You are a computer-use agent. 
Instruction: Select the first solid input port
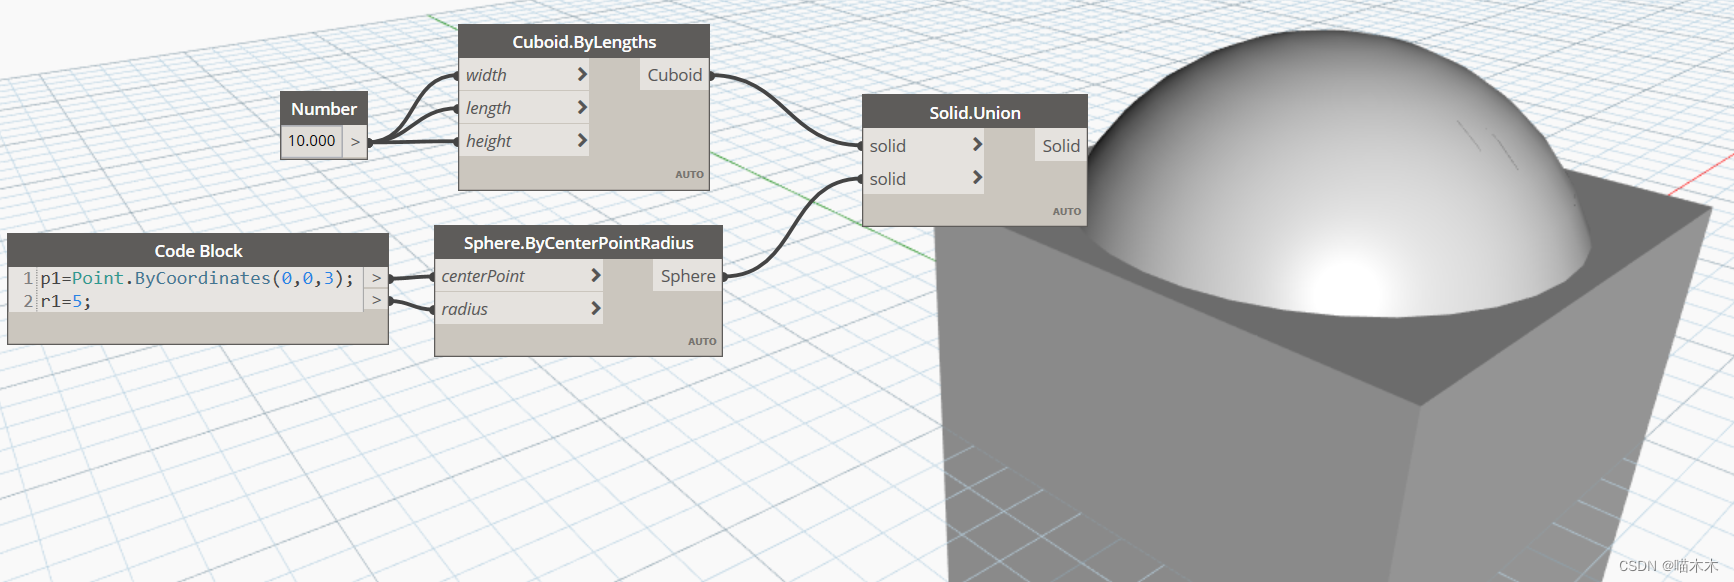(x=923, y=146)
